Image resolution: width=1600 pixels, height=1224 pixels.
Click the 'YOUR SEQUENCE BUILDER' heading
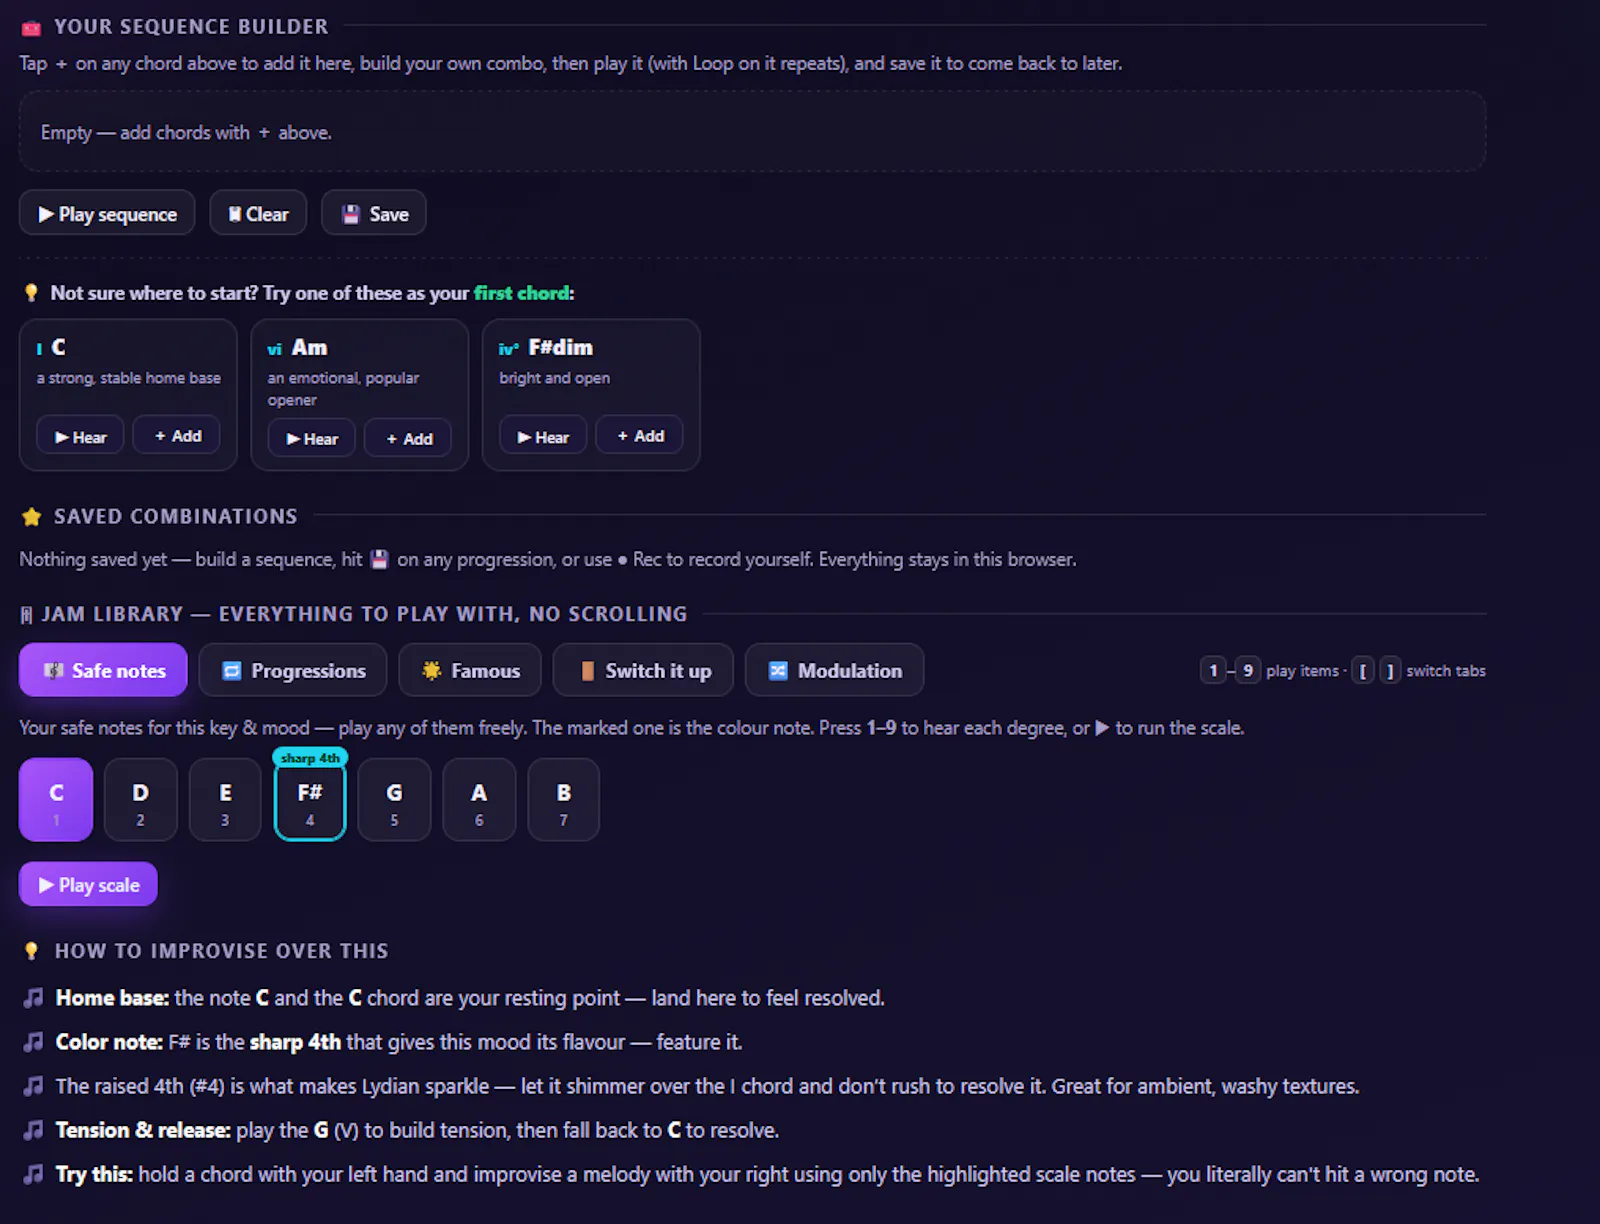[191, 27]
